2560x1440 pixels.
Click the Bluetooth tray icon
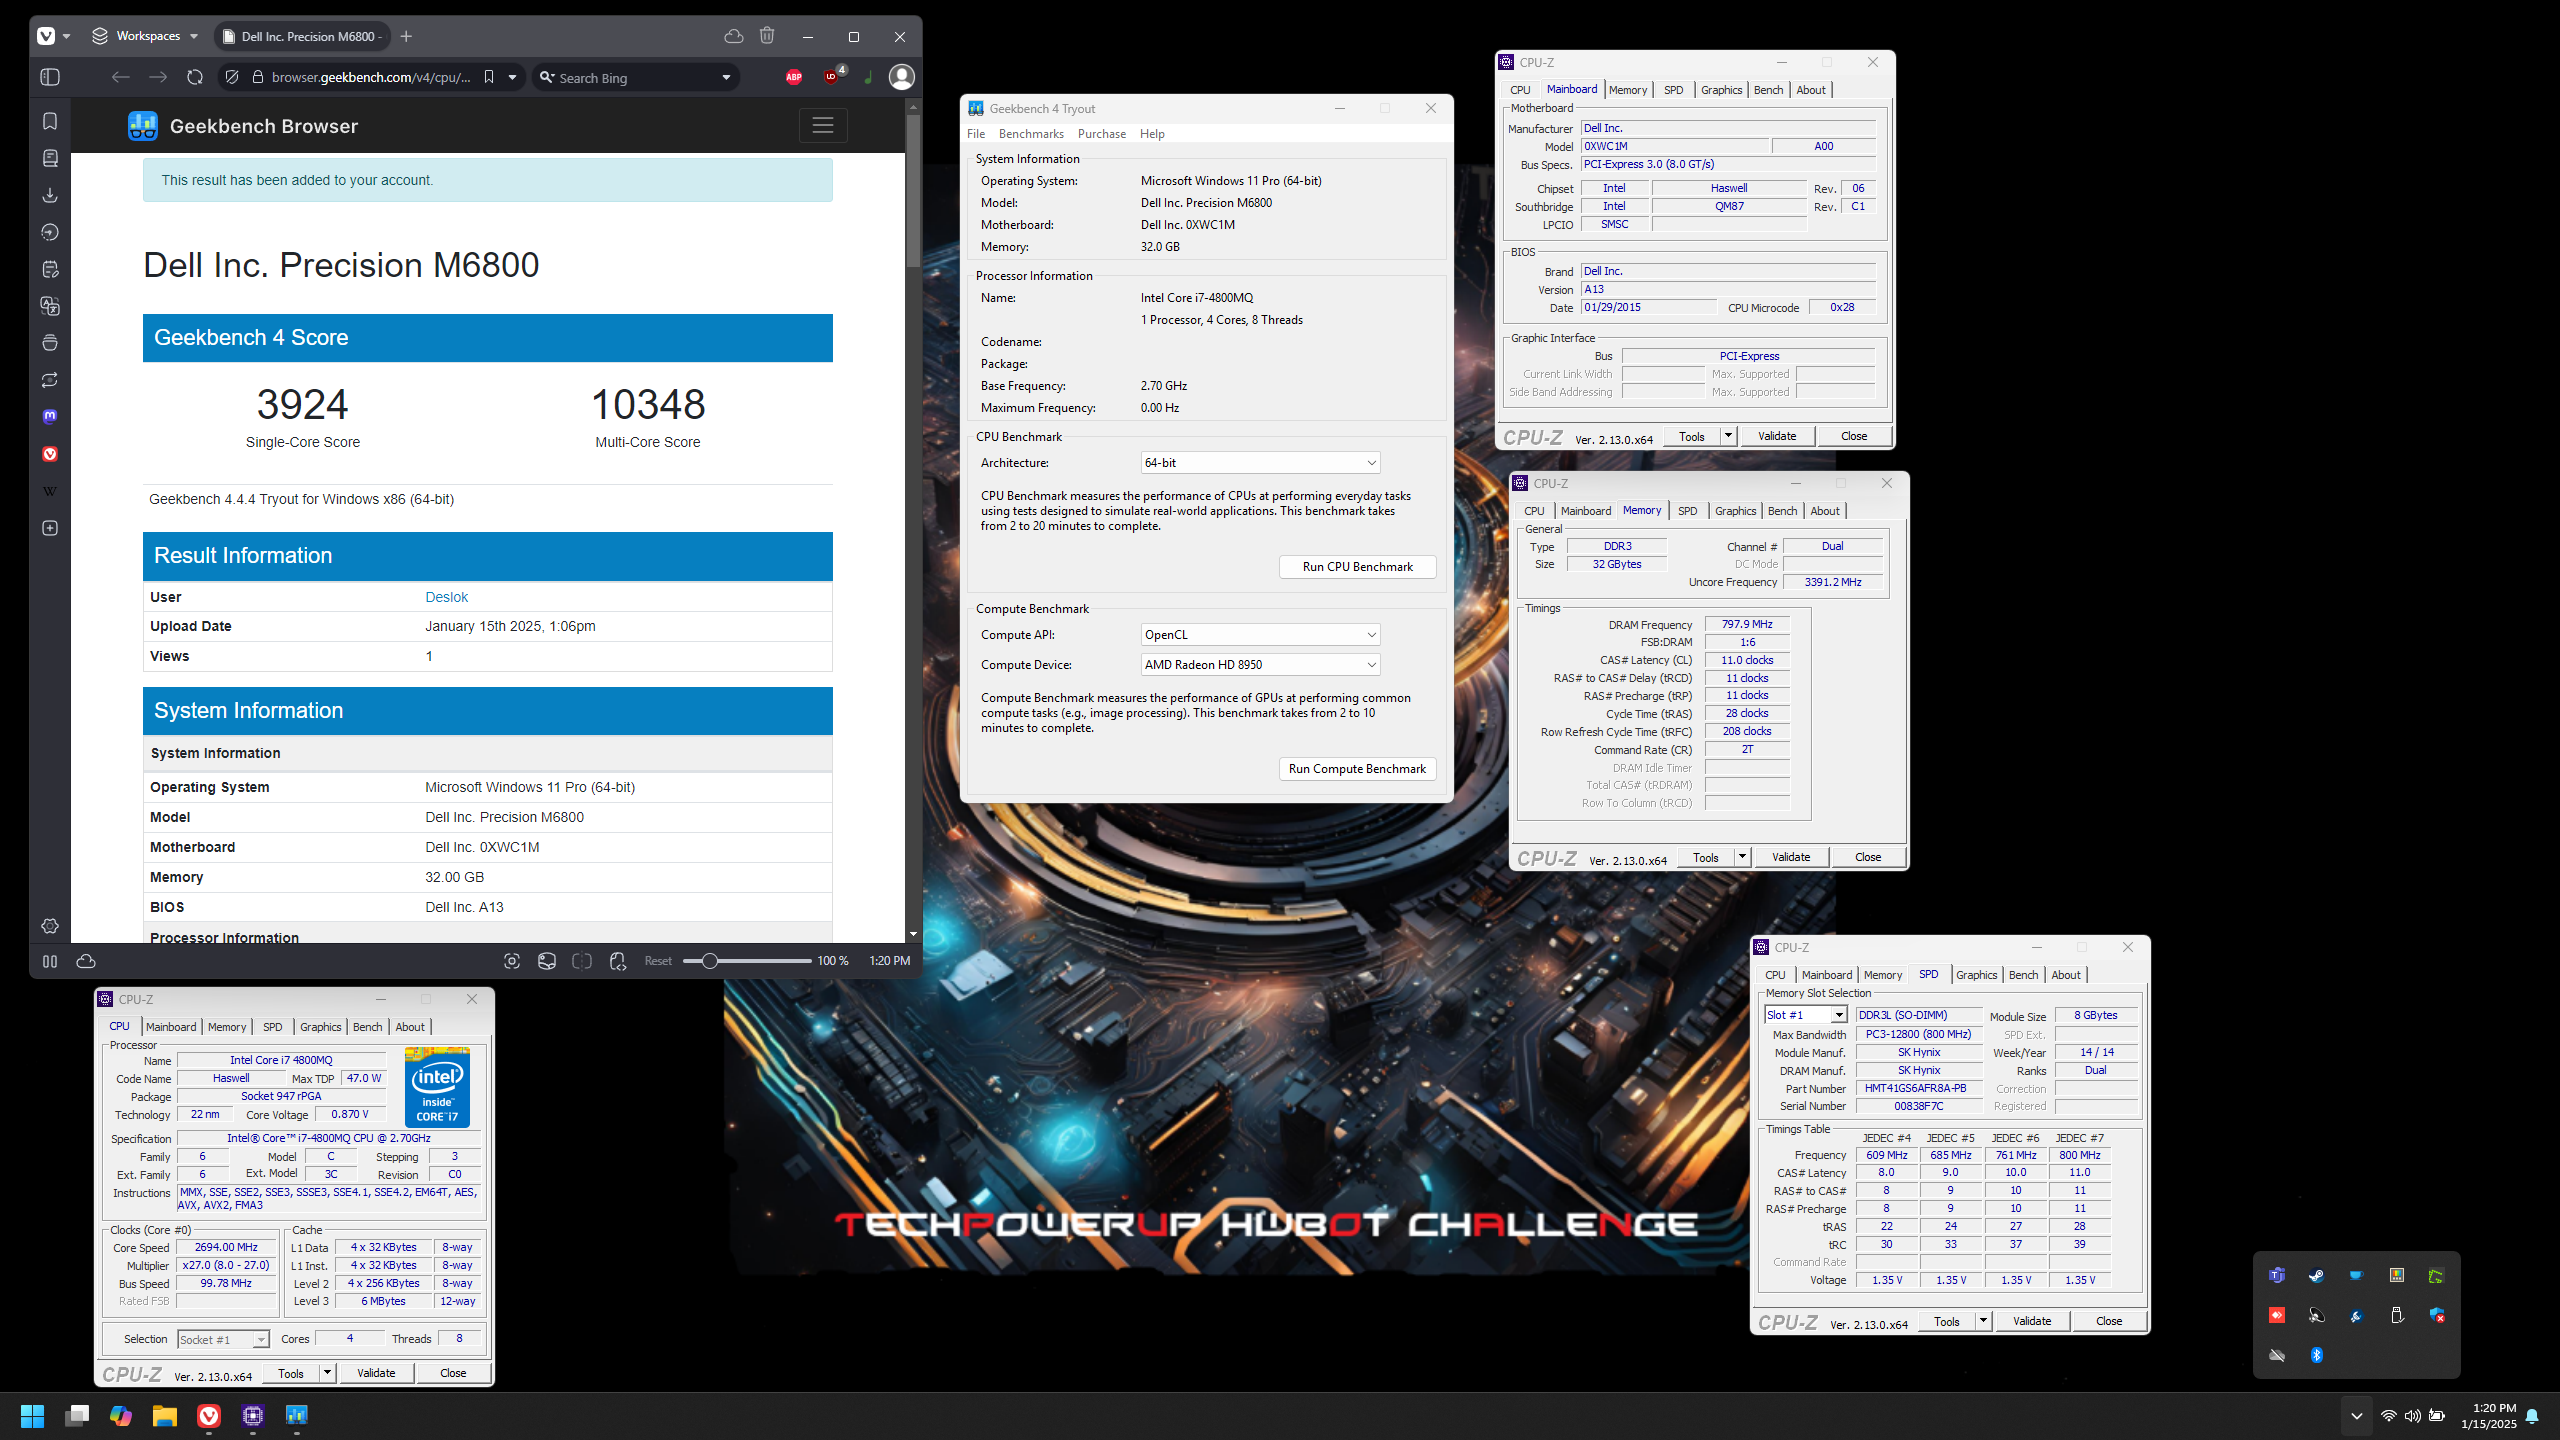coord(2316,1355)
